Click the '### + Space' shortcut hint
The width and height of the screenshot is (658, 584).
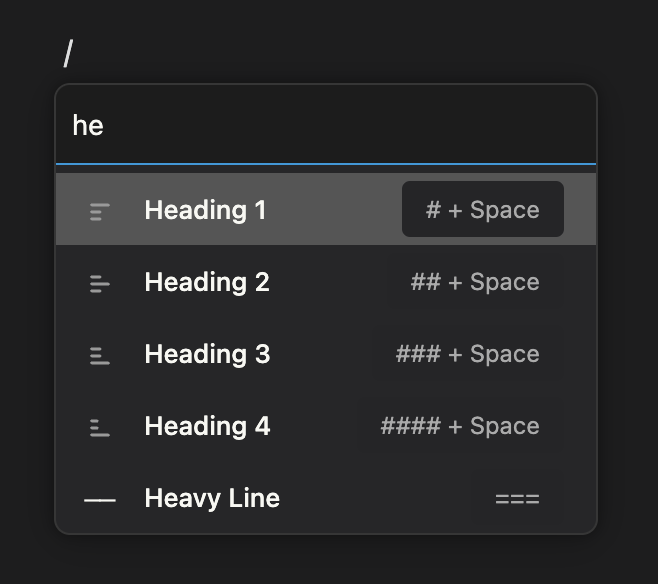pos(467,354)
